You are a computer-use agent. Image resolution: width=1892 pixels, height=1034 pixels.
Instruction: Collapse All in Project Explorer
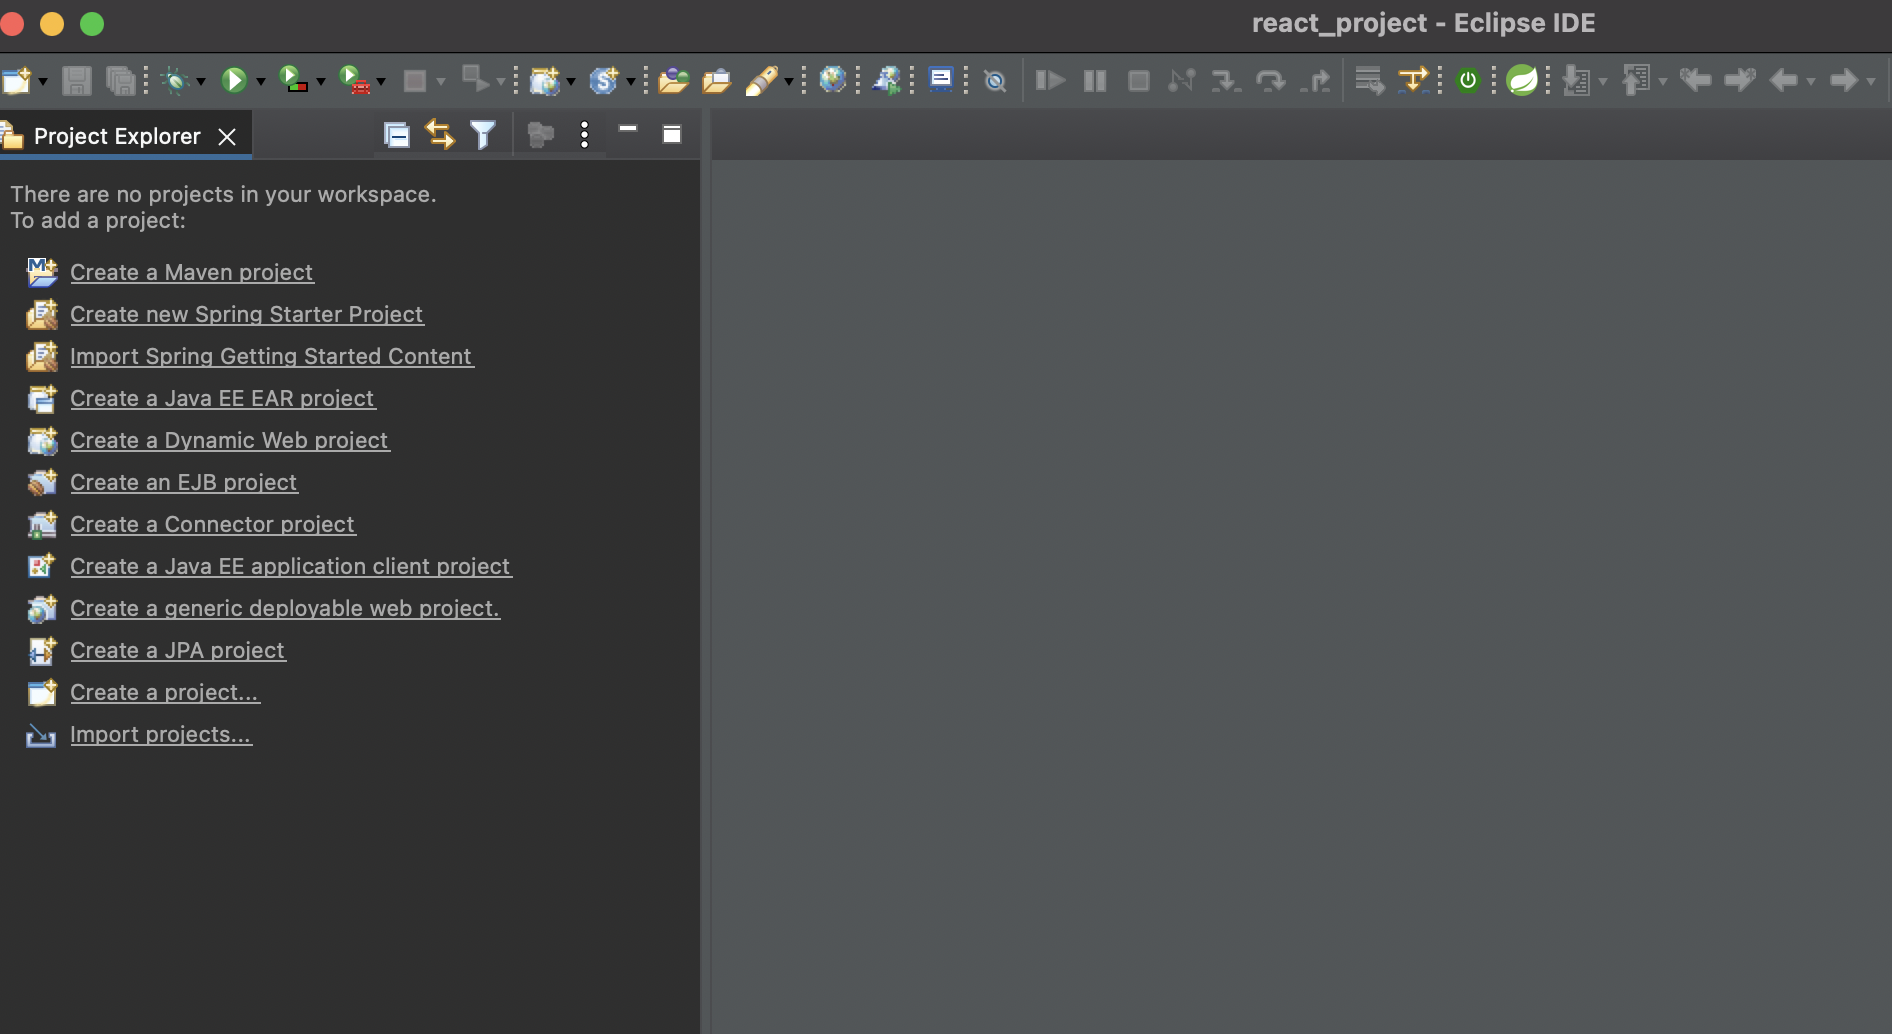click(397, 134)
